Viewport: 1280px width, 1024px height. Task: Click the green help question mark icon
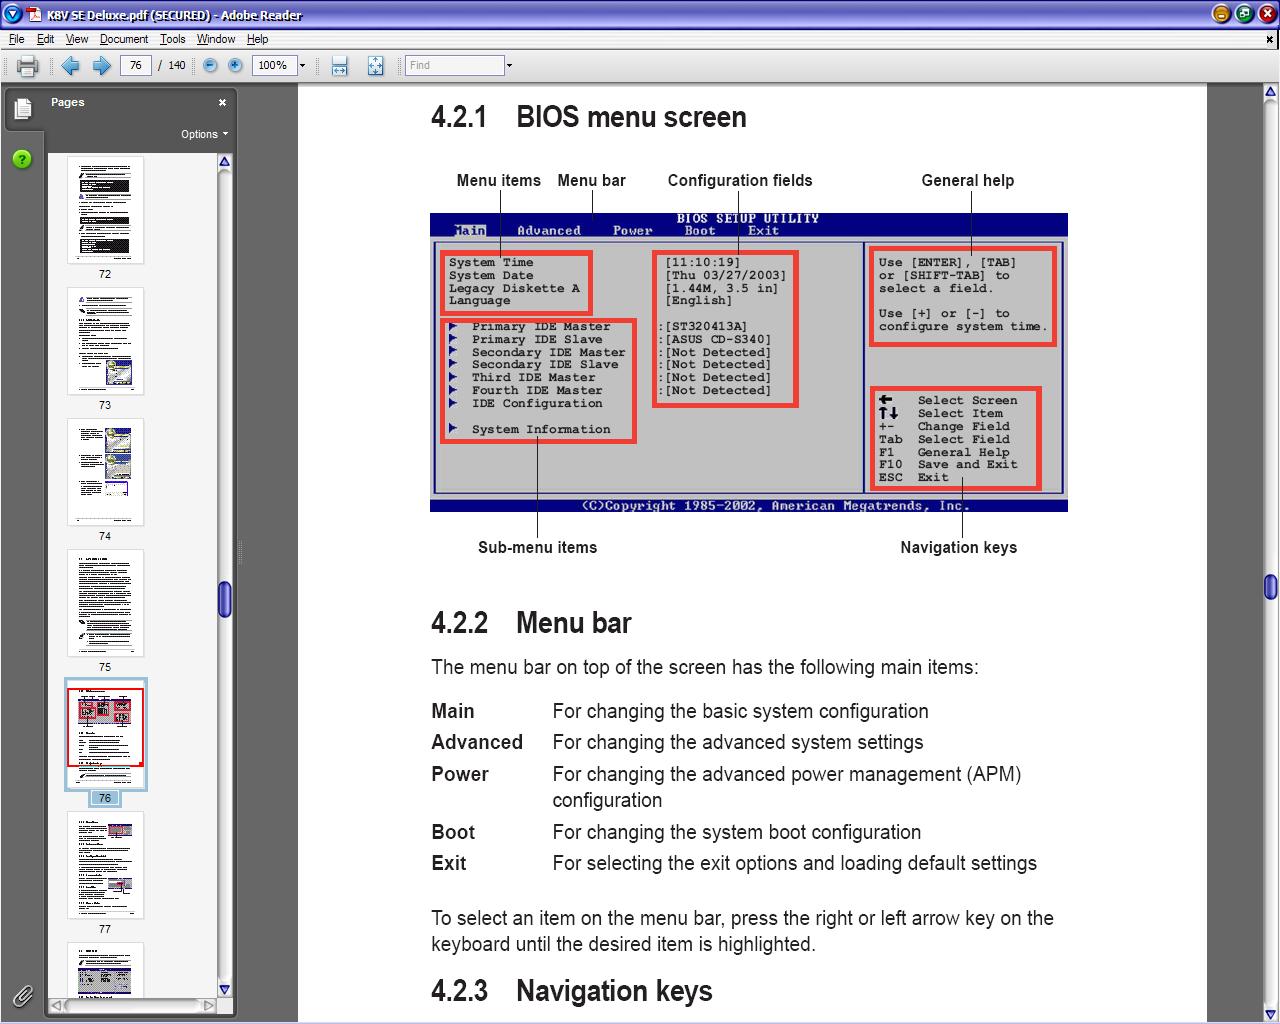[22, 159]
